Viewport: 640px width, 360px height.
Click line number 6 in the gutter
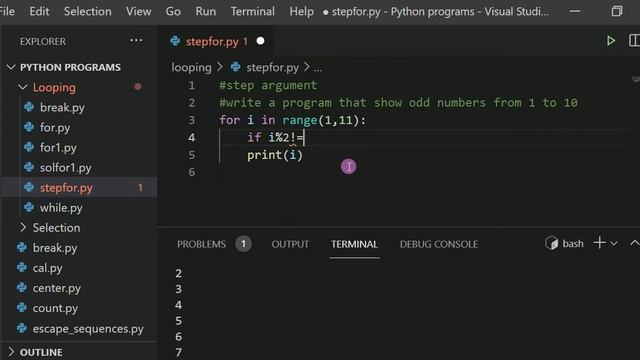[x=191, y=172]
